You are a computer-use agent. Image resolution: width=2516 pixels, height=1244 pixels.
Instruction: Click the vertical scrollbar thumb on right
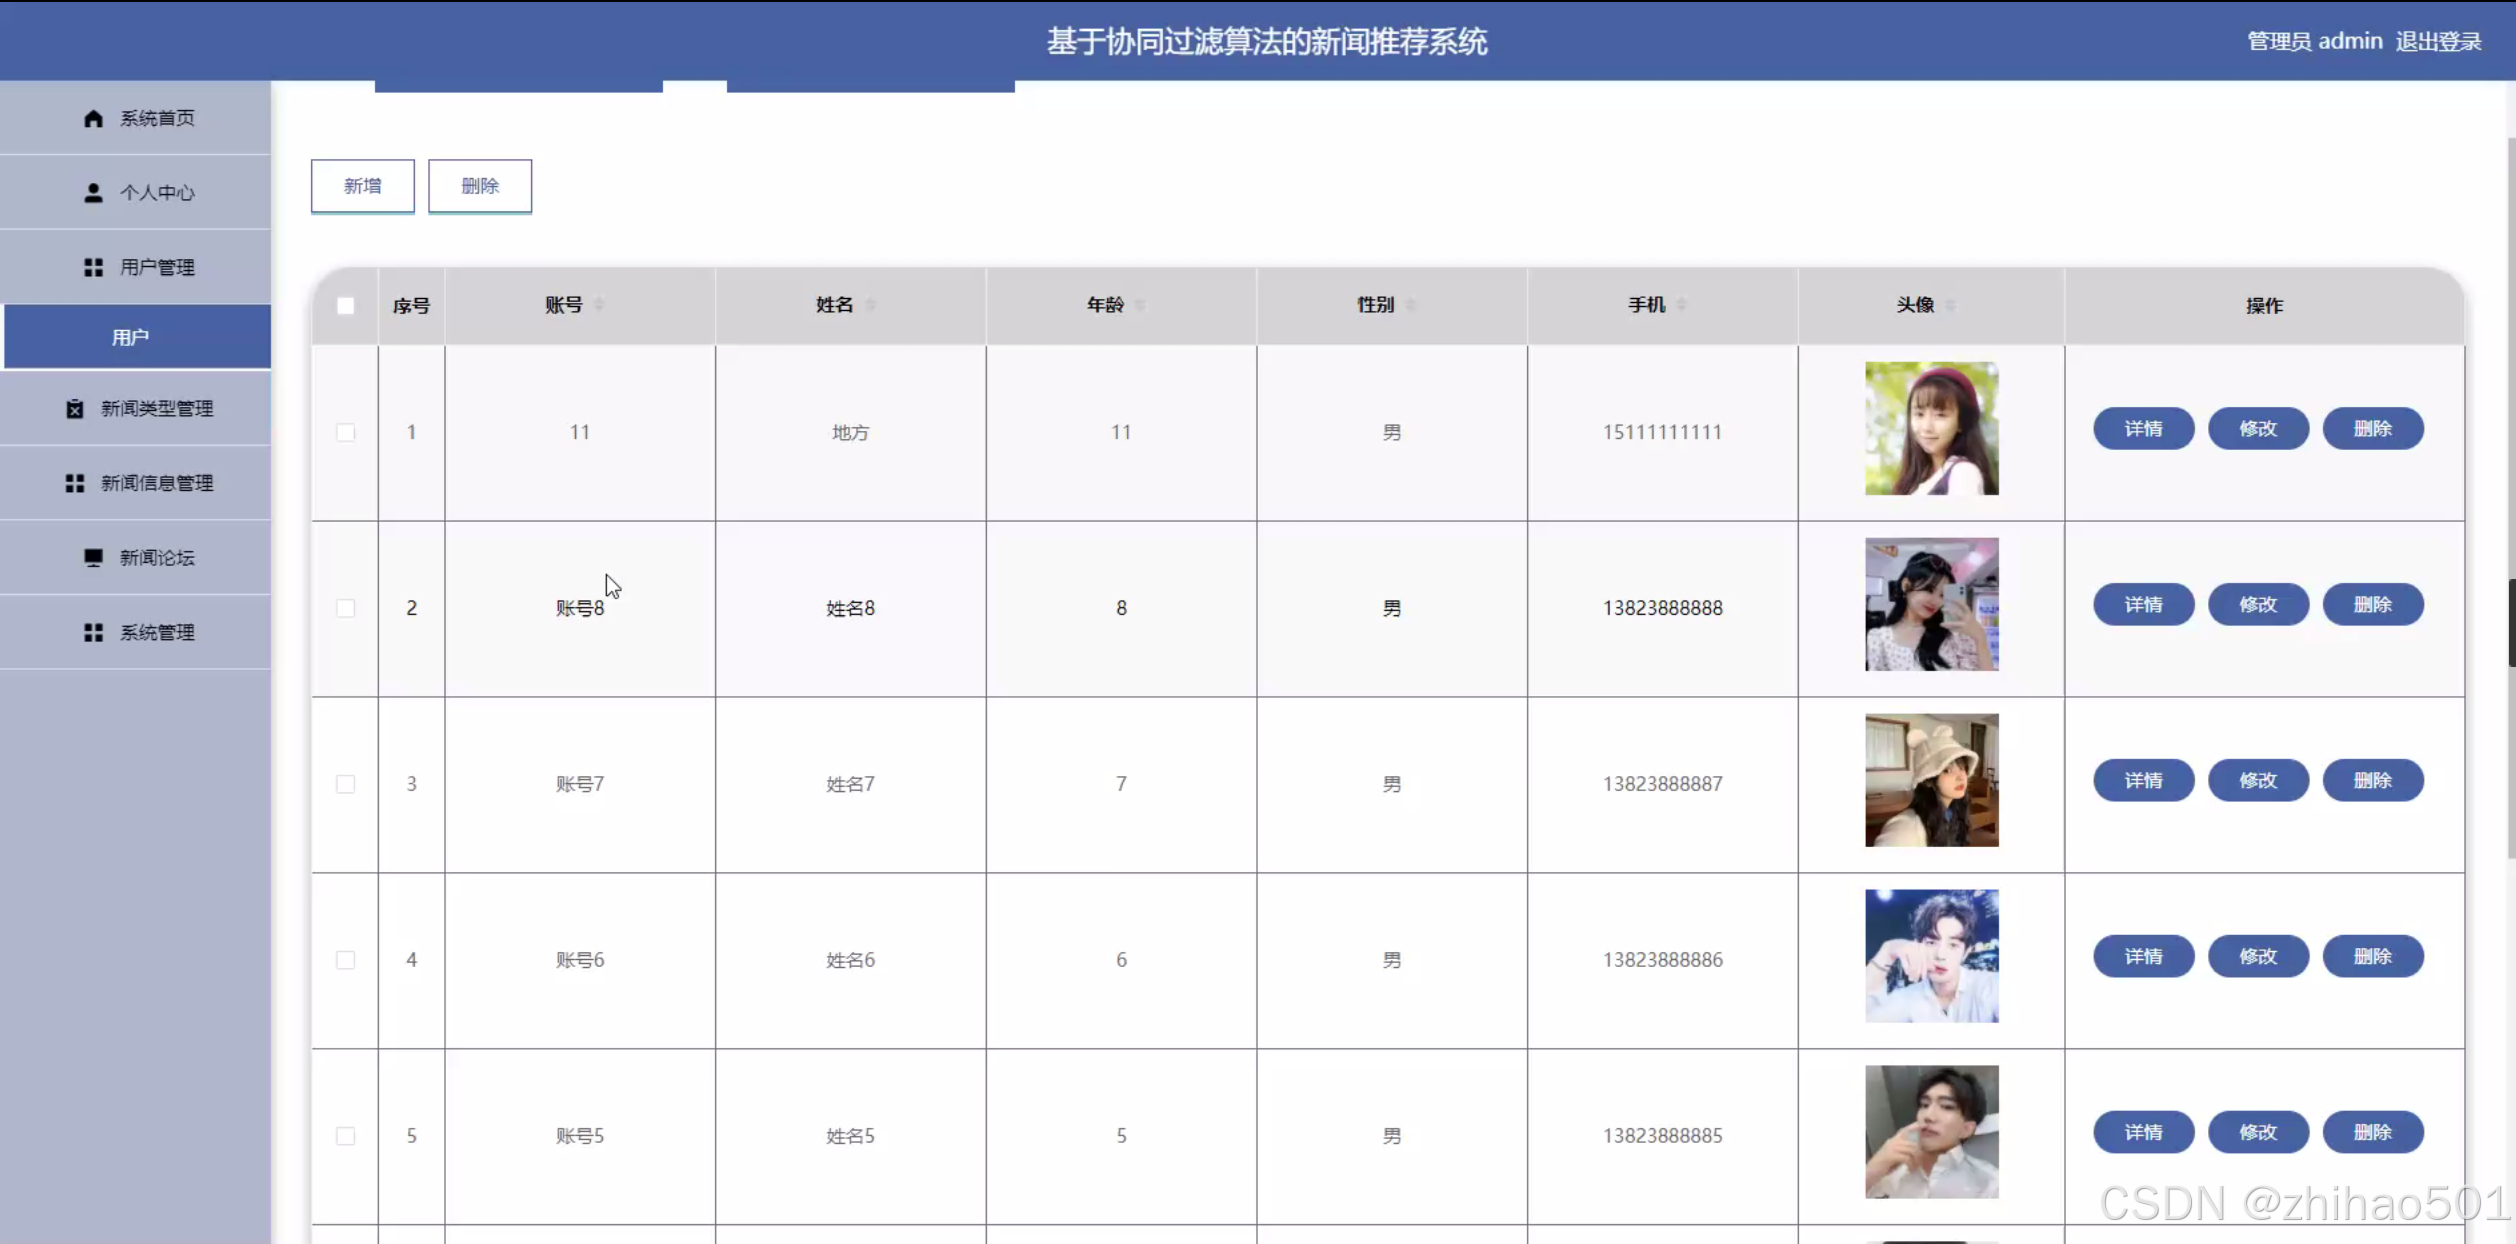[x=2511, y=622]
